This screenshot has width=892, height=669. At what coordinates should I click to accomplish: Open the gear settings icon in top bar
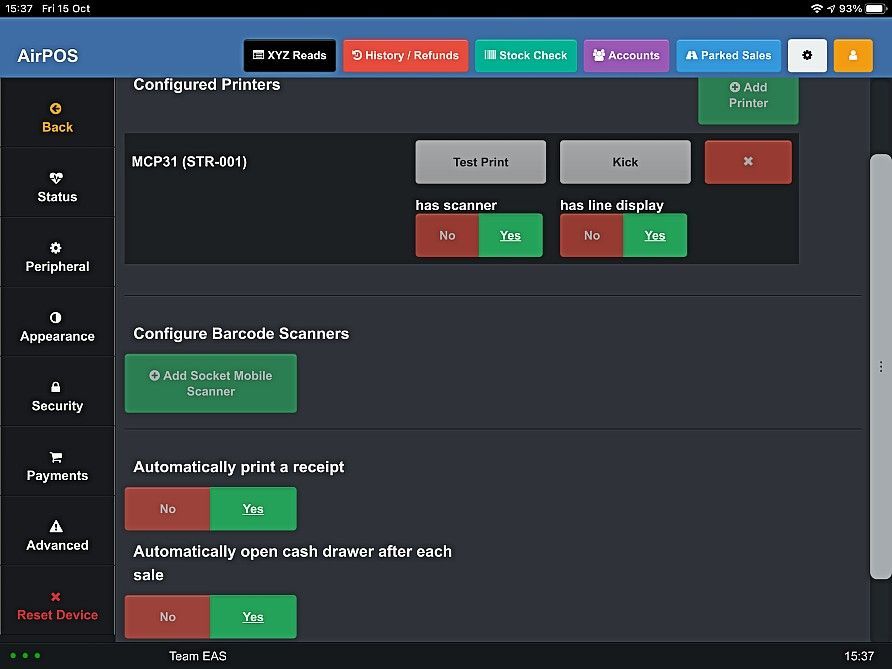pyautogui.click(x=807, y=55)
